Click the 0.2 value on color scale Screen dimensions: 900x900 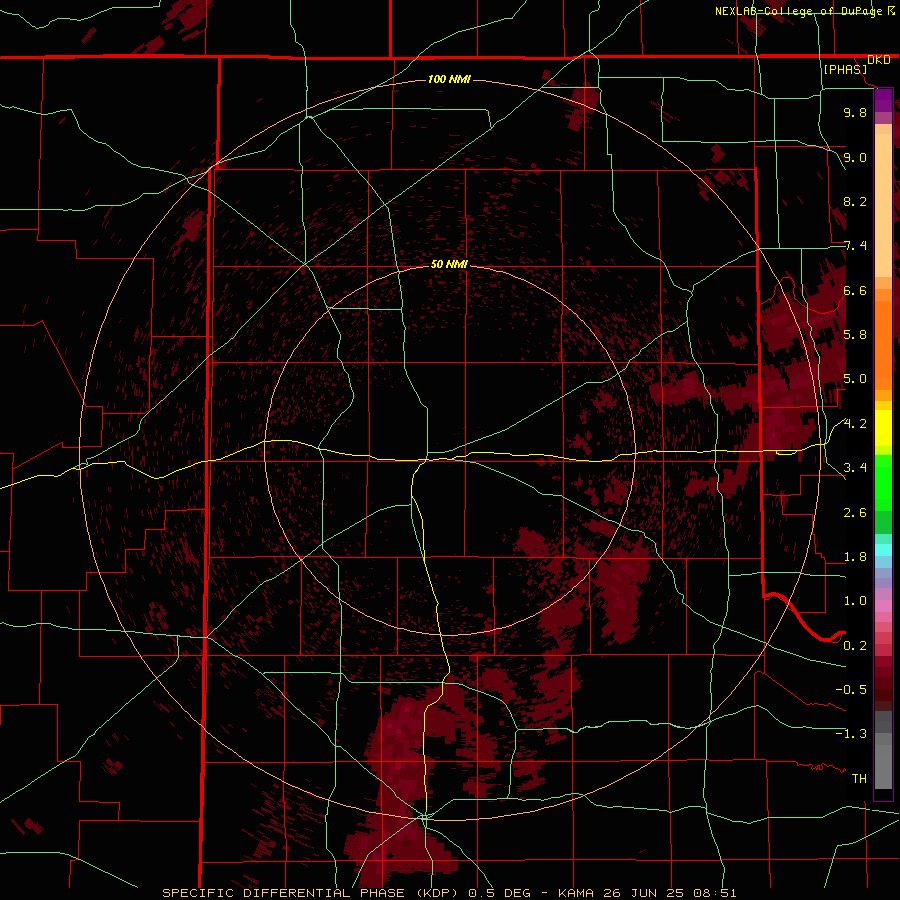(855, 646)
